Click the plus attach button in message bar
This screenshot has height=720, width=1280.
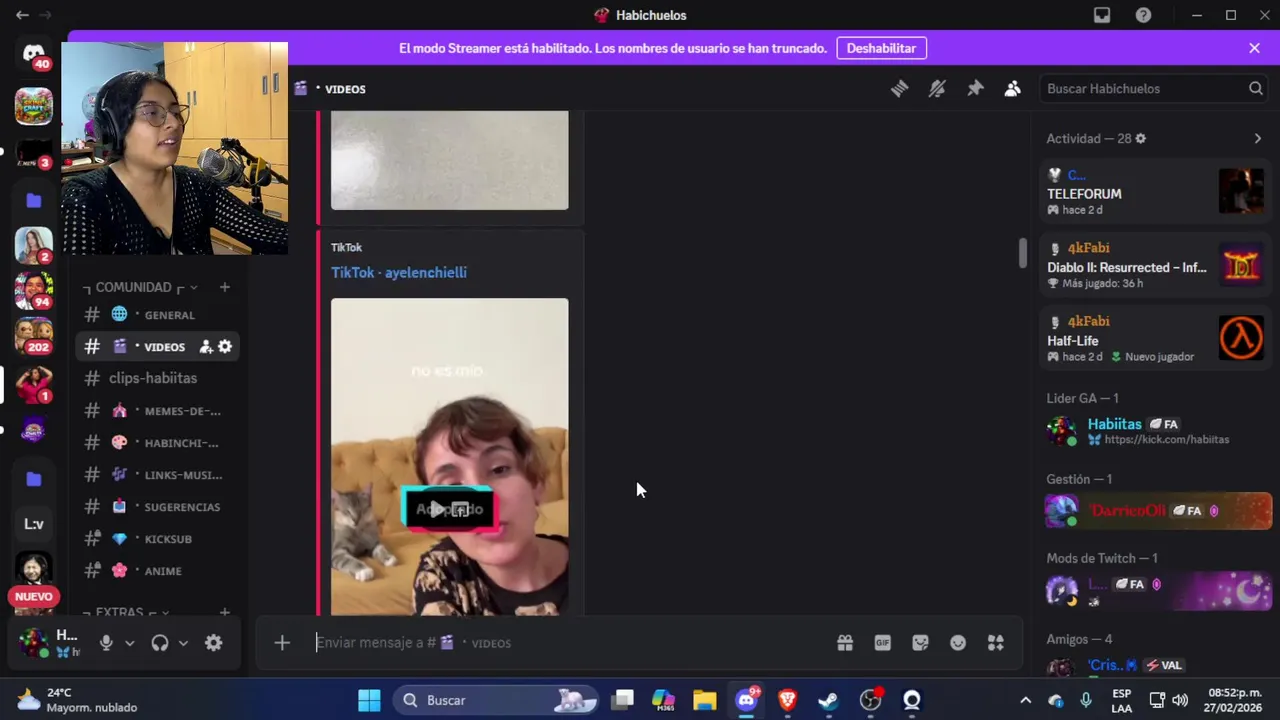coord(282,643)
